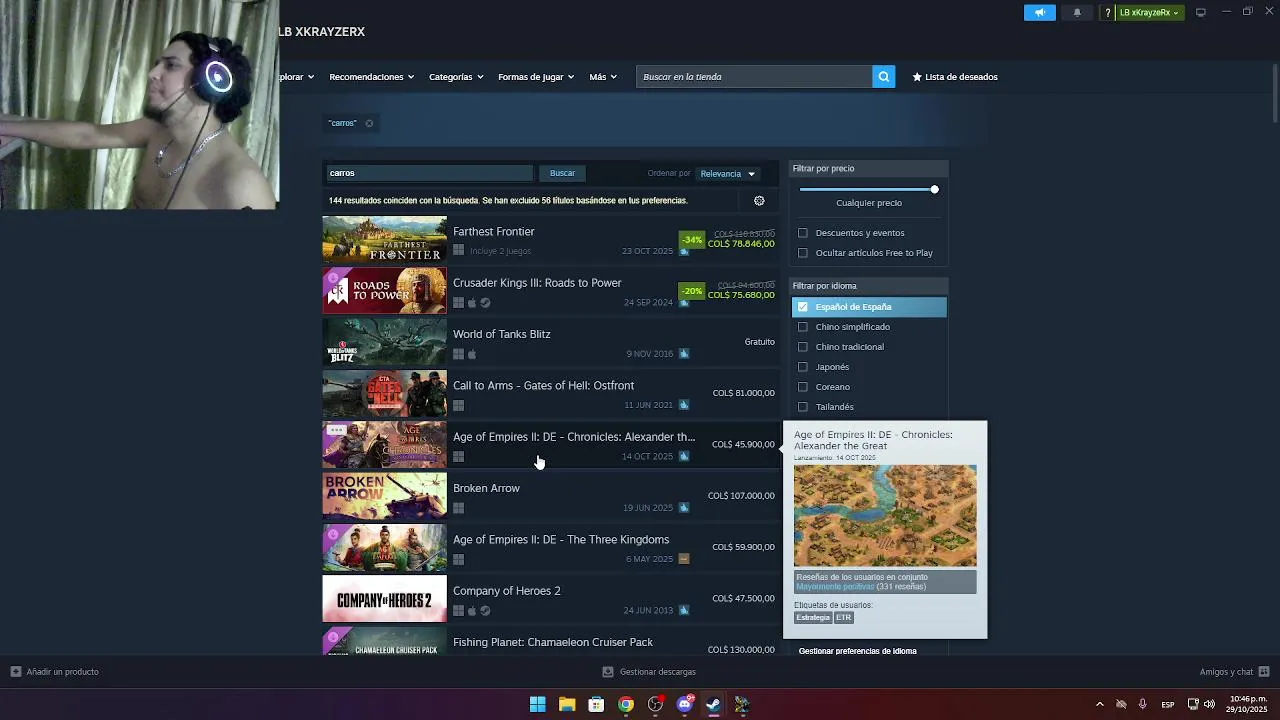This screenshot has width=1280, height=720.
Task: Click the Estrategia tag in tooltip
Action: pyautogui.click(x=813, y=618)
